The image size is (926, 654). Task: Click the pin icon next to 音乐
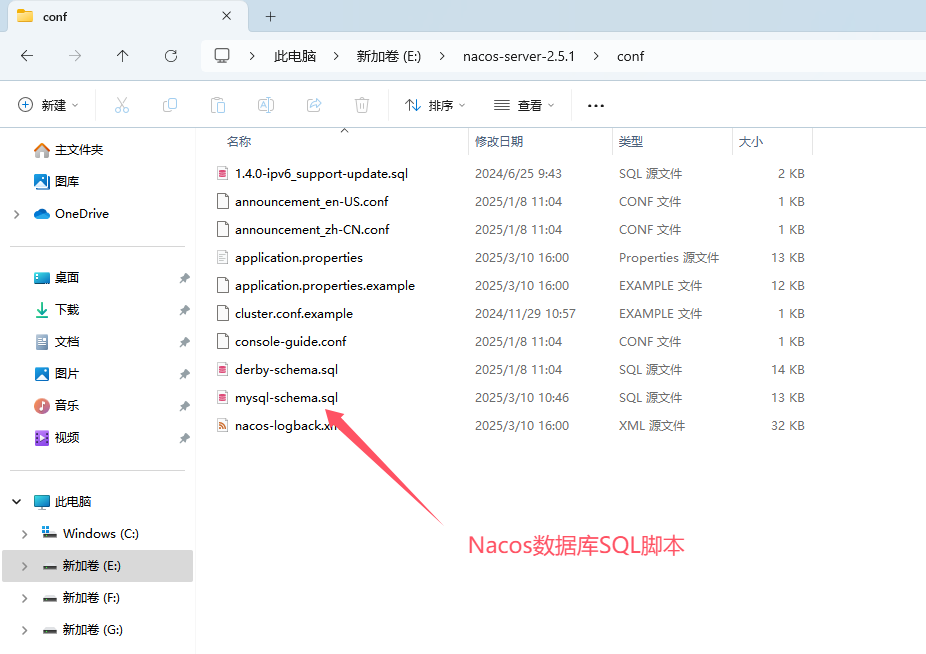pos(185,406)
